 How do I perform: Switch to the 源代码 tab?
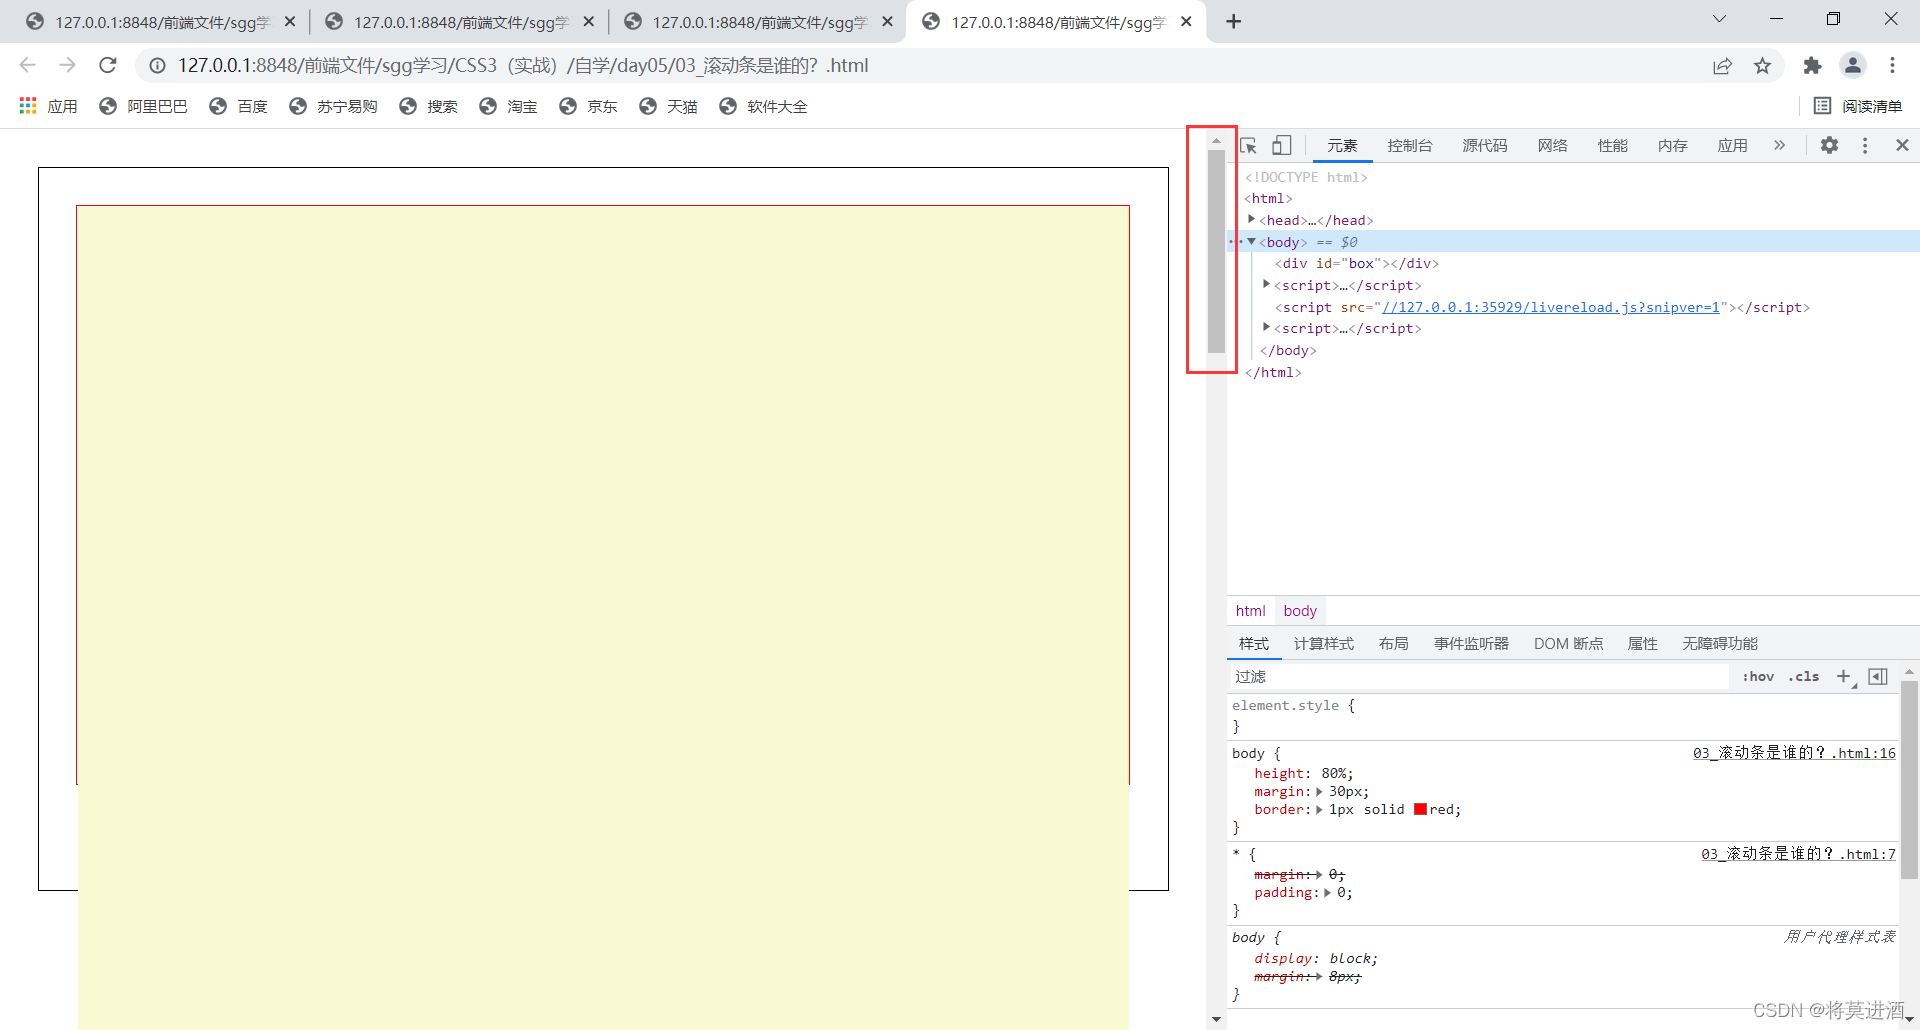pyautogui.click(x=1484, y=146)
